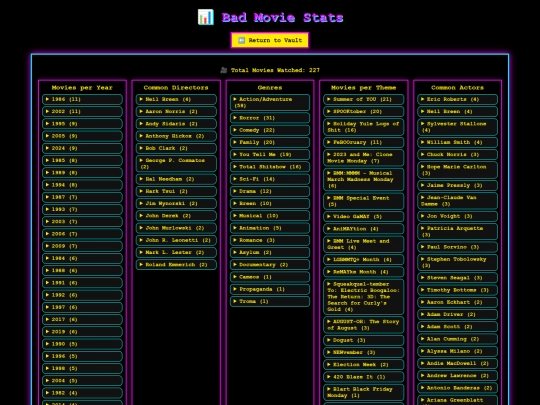Open the Aaron Norris (2) director row
This screenshot has height=405, width=540.
click(x=176, y=112)
